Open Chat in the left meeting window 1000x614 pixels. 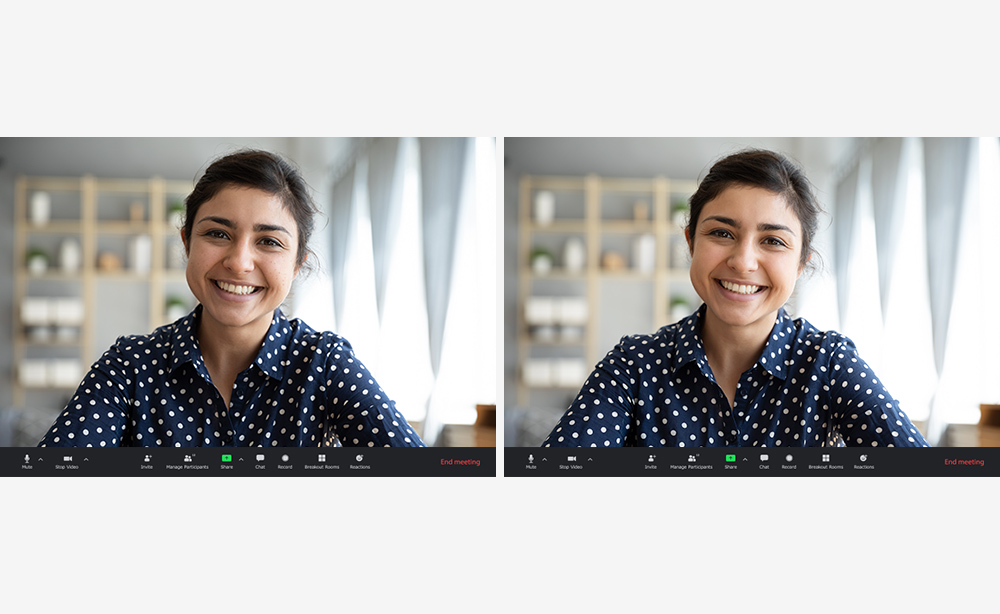click(x=260, y=459)
